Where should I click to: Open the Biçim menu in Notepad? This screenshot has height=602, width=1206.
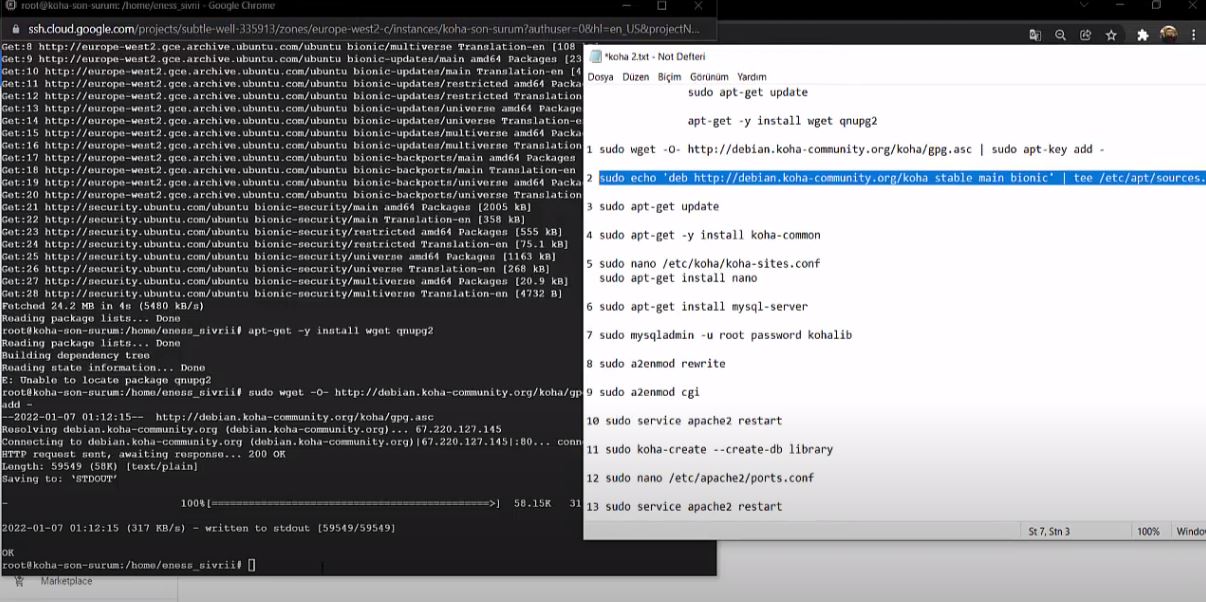pos(669,77)
